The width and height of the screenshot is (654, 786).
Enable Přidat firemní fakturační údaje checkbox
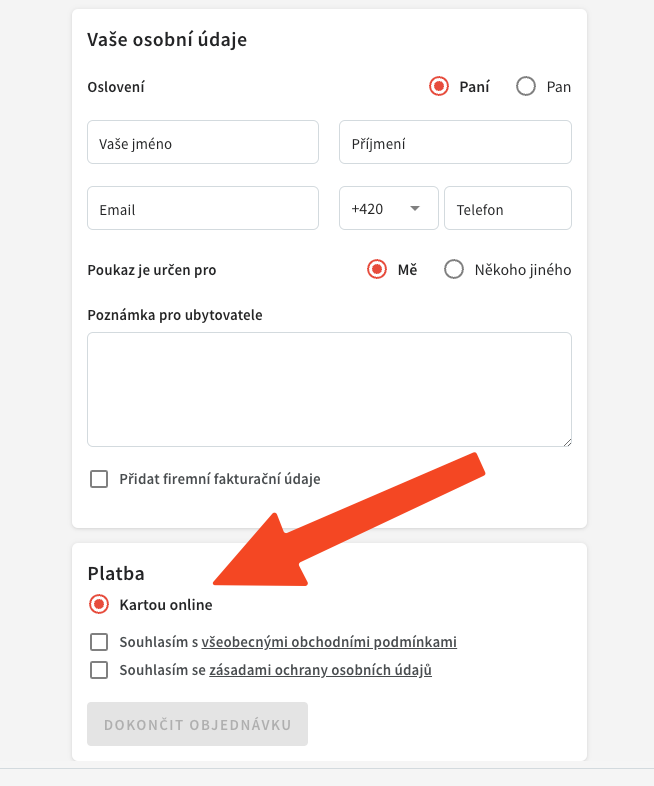[x=99, y=479]
